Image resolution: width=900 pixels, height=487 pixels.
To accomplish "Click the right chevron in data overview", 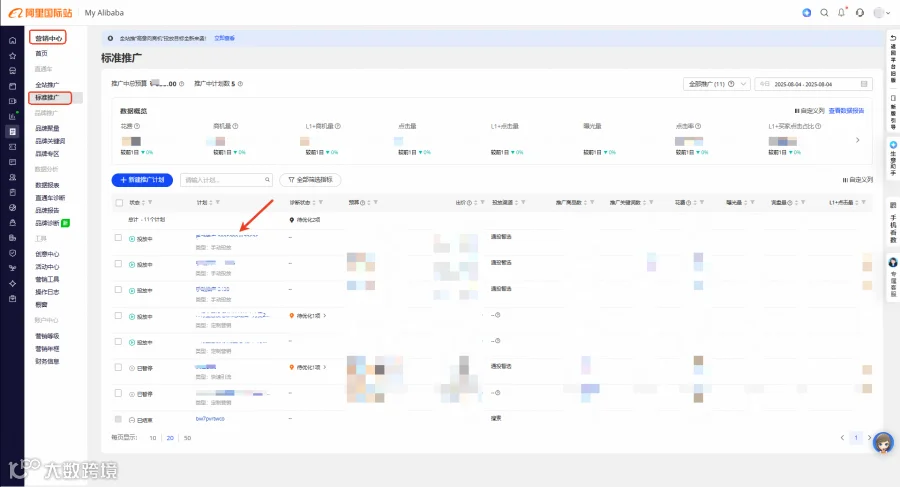I will (x=858, y=140).
